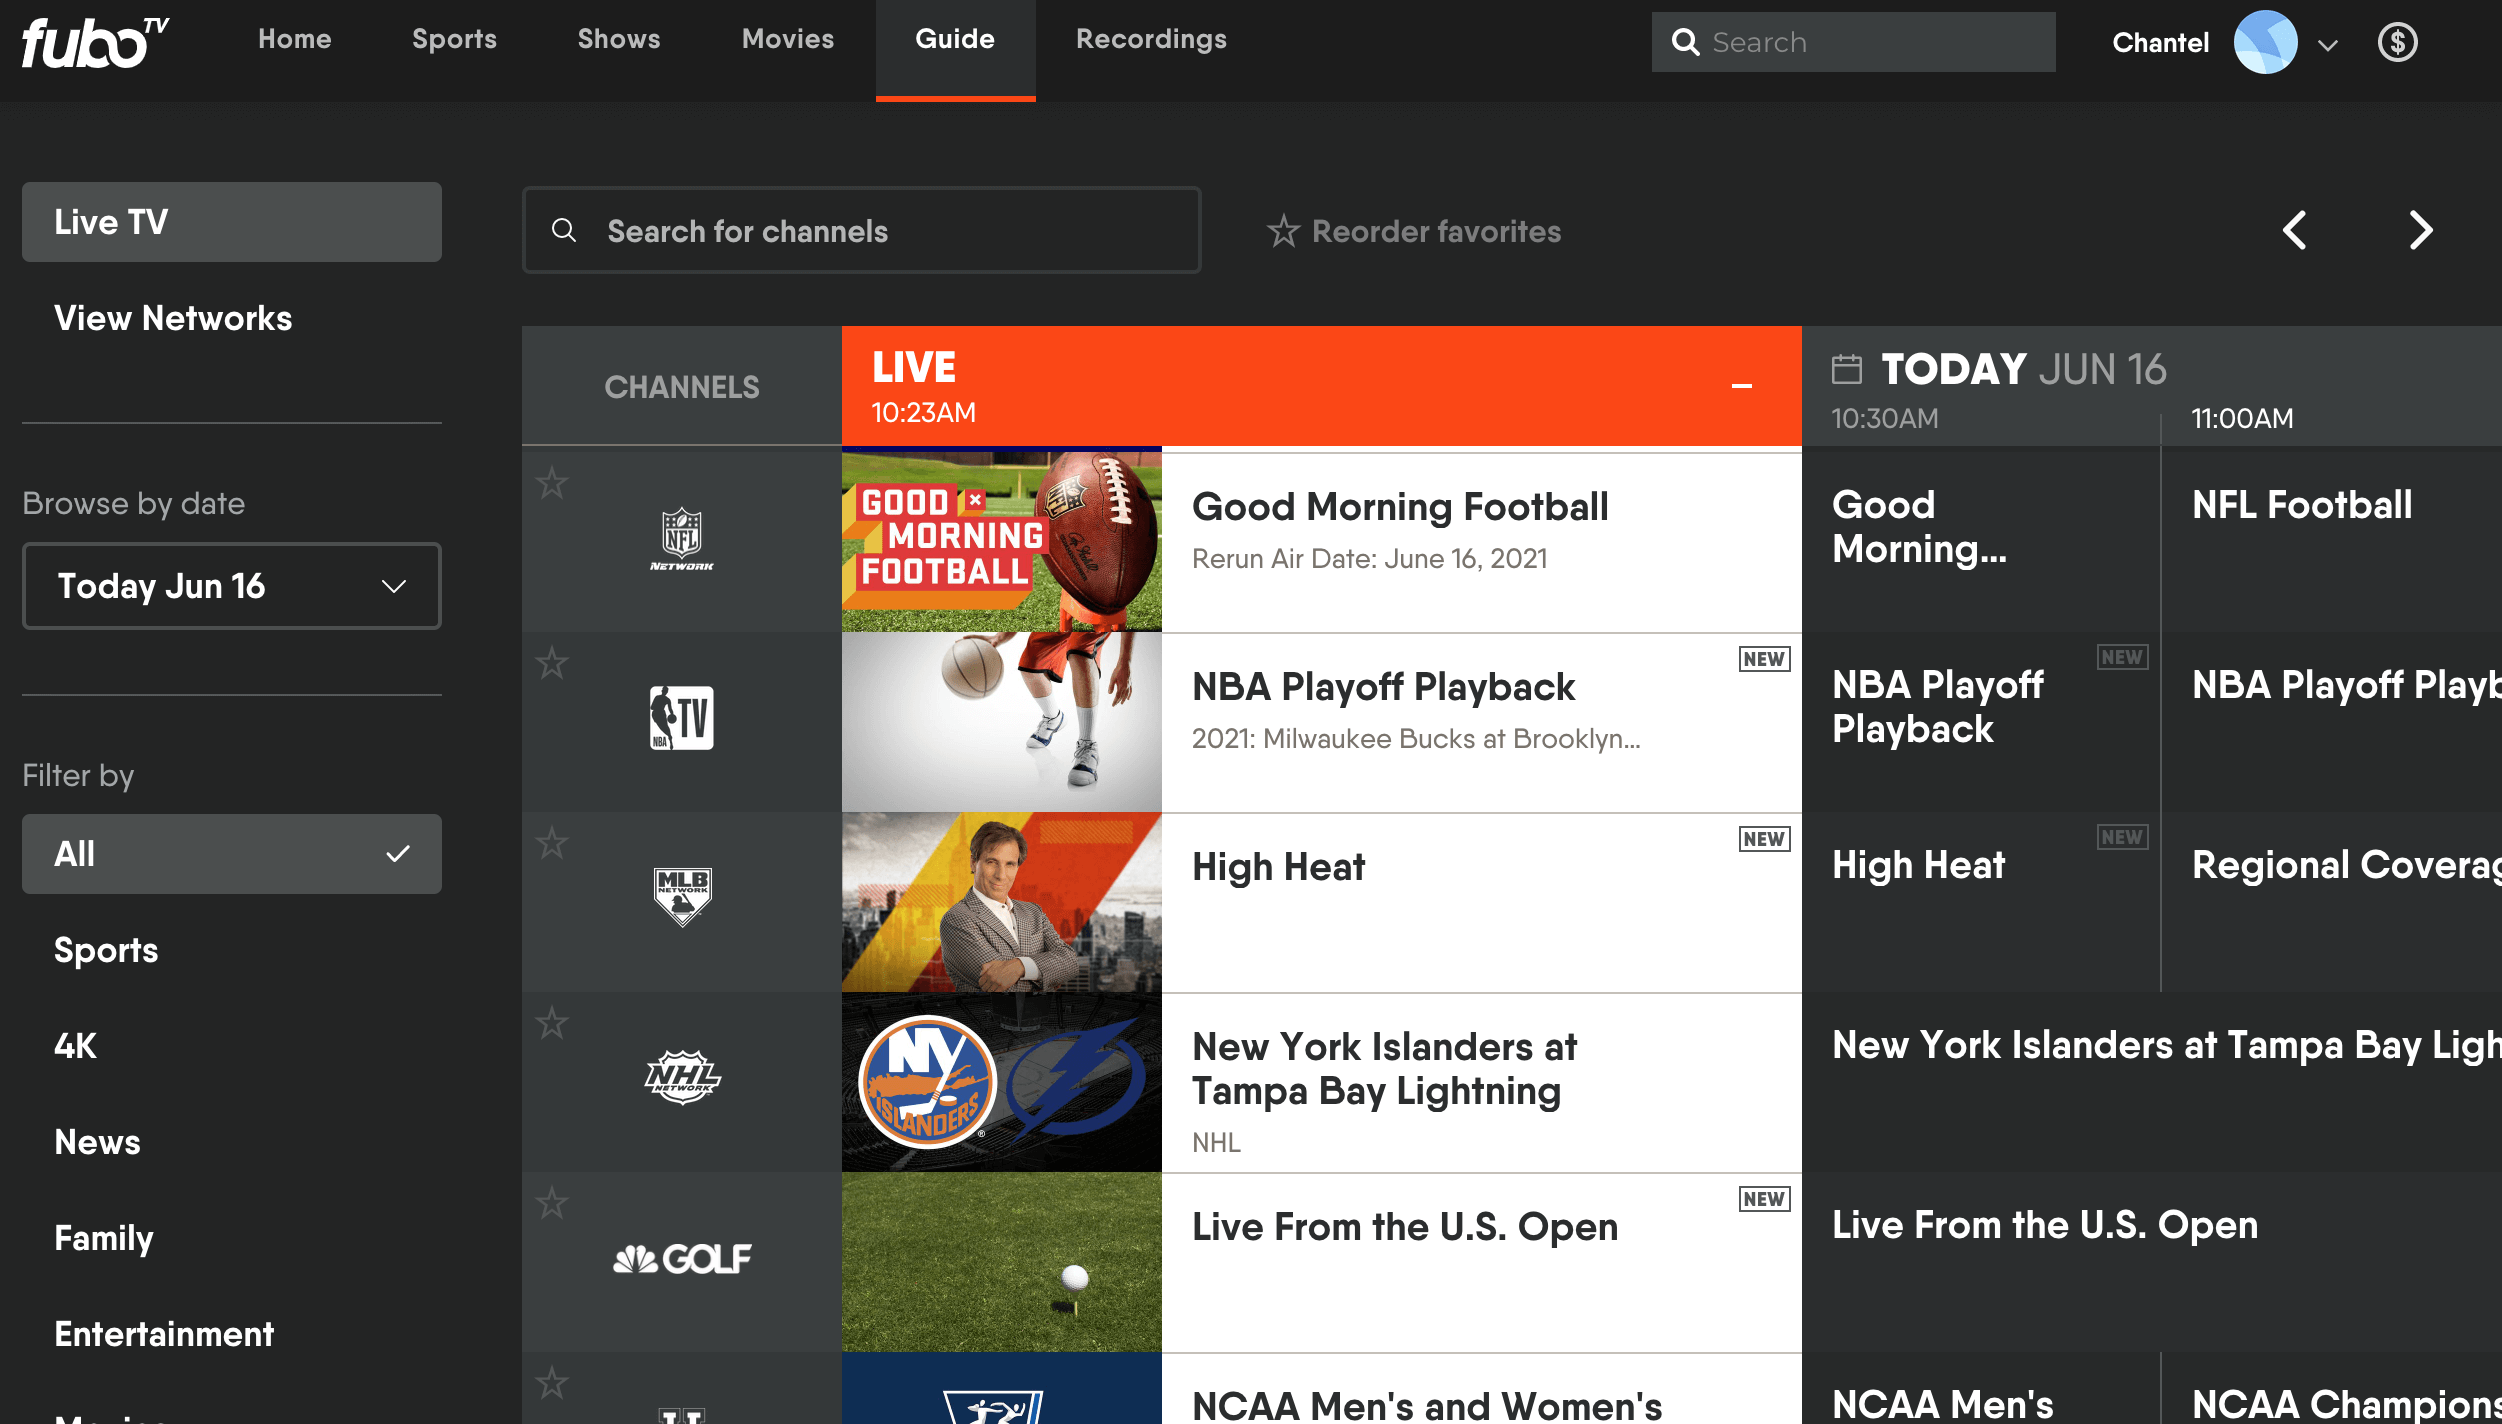
Task: Filter guide by Family
Action: point(103,1238)
